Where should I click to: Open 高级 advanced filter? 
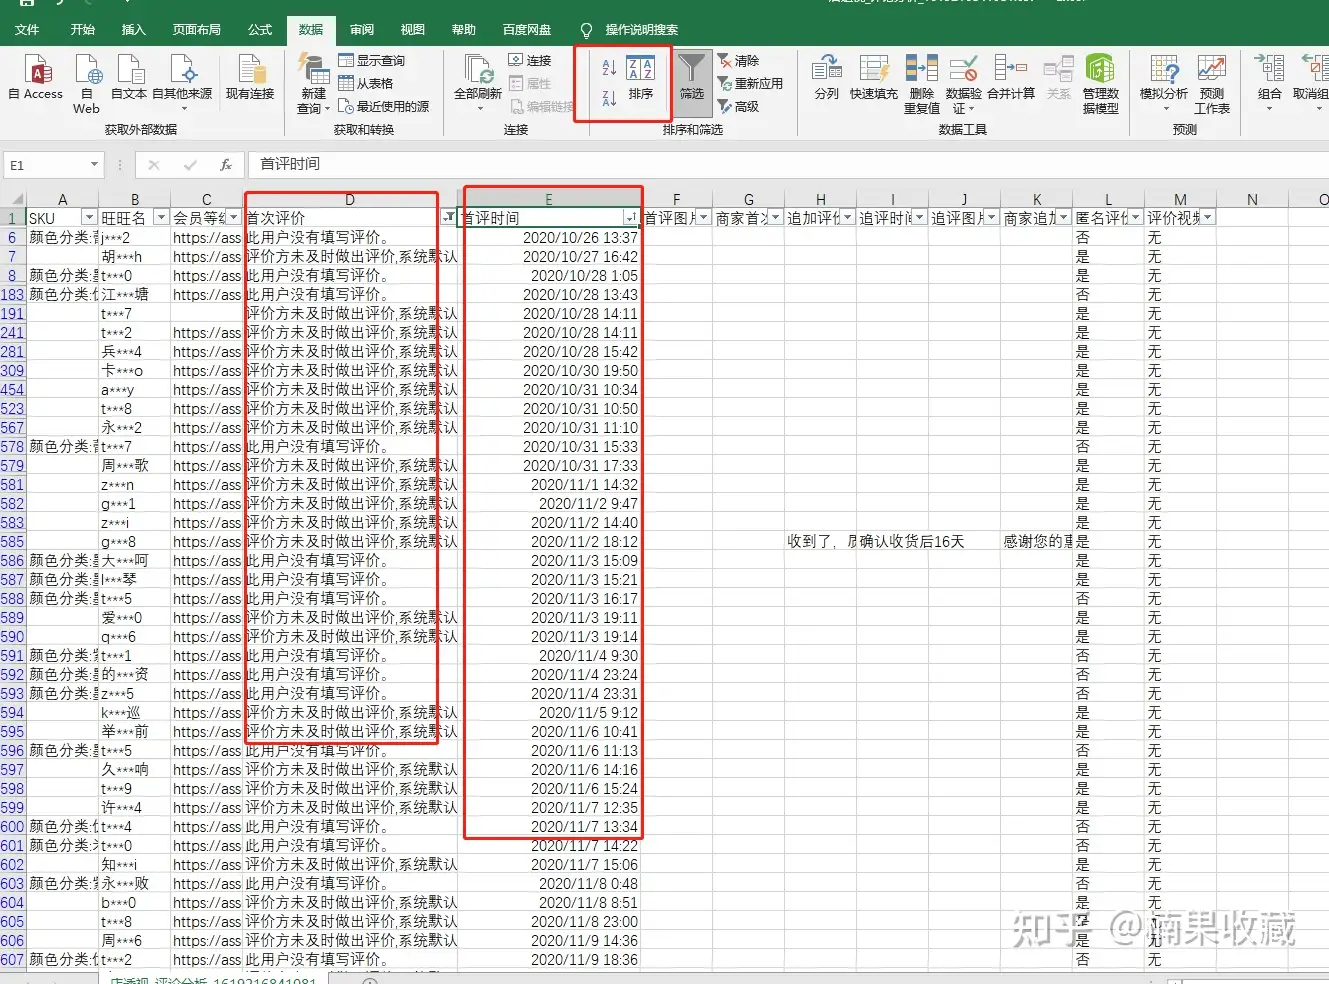point(738,106)
